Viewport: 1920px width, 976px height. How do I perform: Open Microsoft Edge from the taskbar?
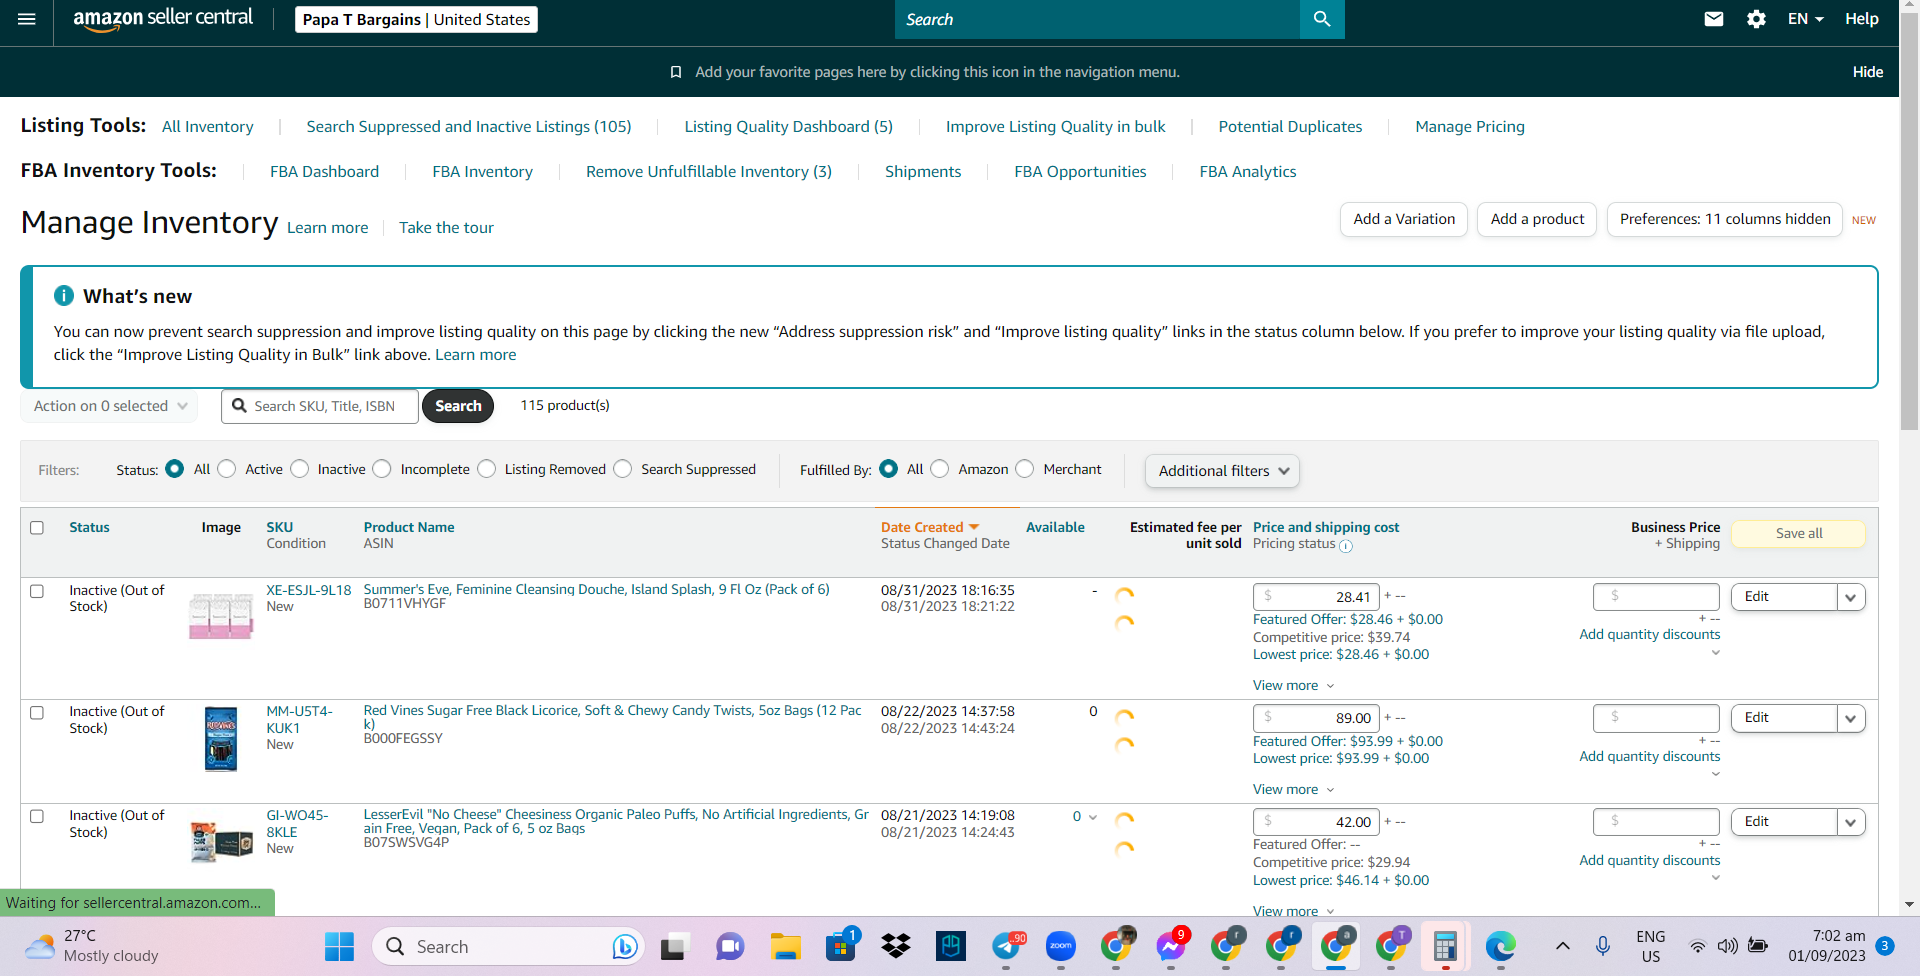coord(1500,946)
